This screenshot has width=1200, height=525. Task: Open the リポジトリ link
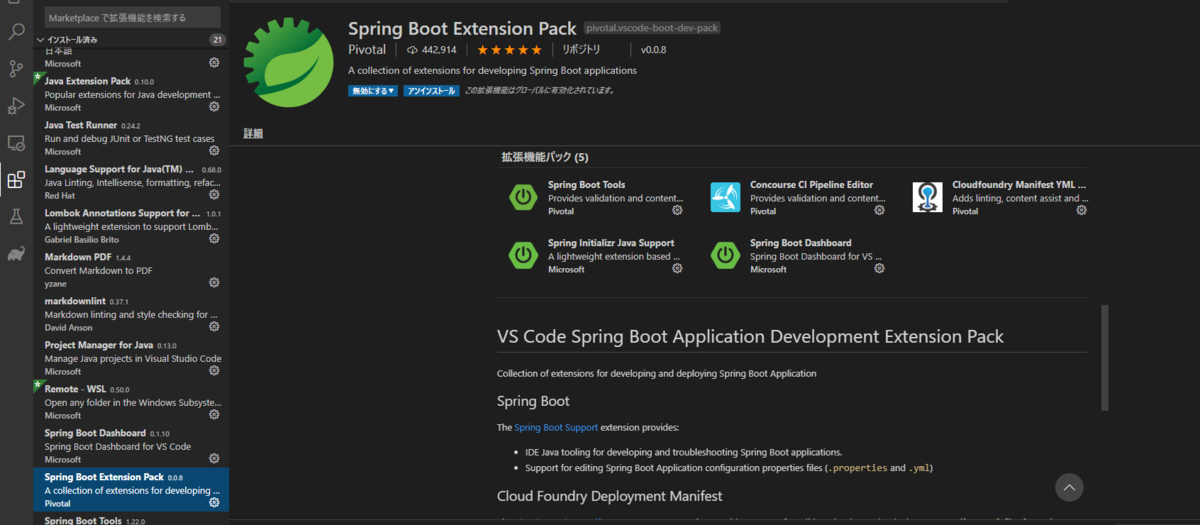pos(581,49)
